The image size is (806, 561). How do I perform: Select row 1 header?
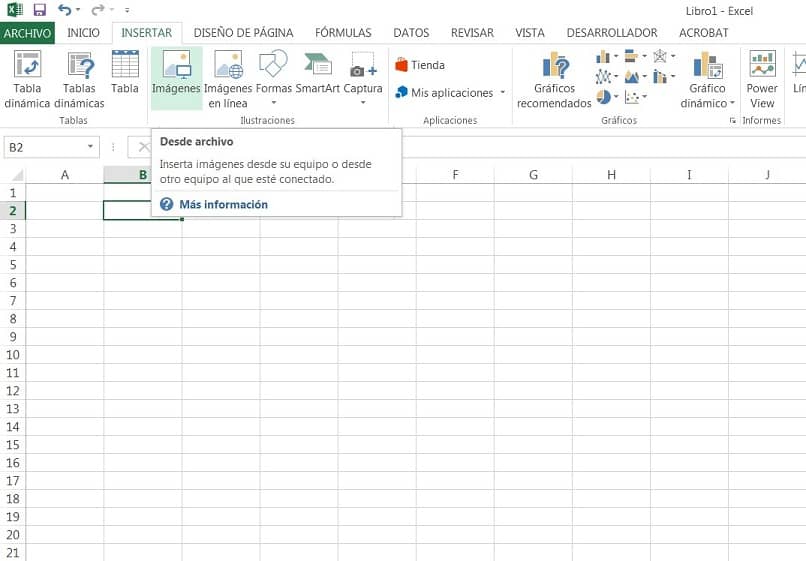(13, 193)
